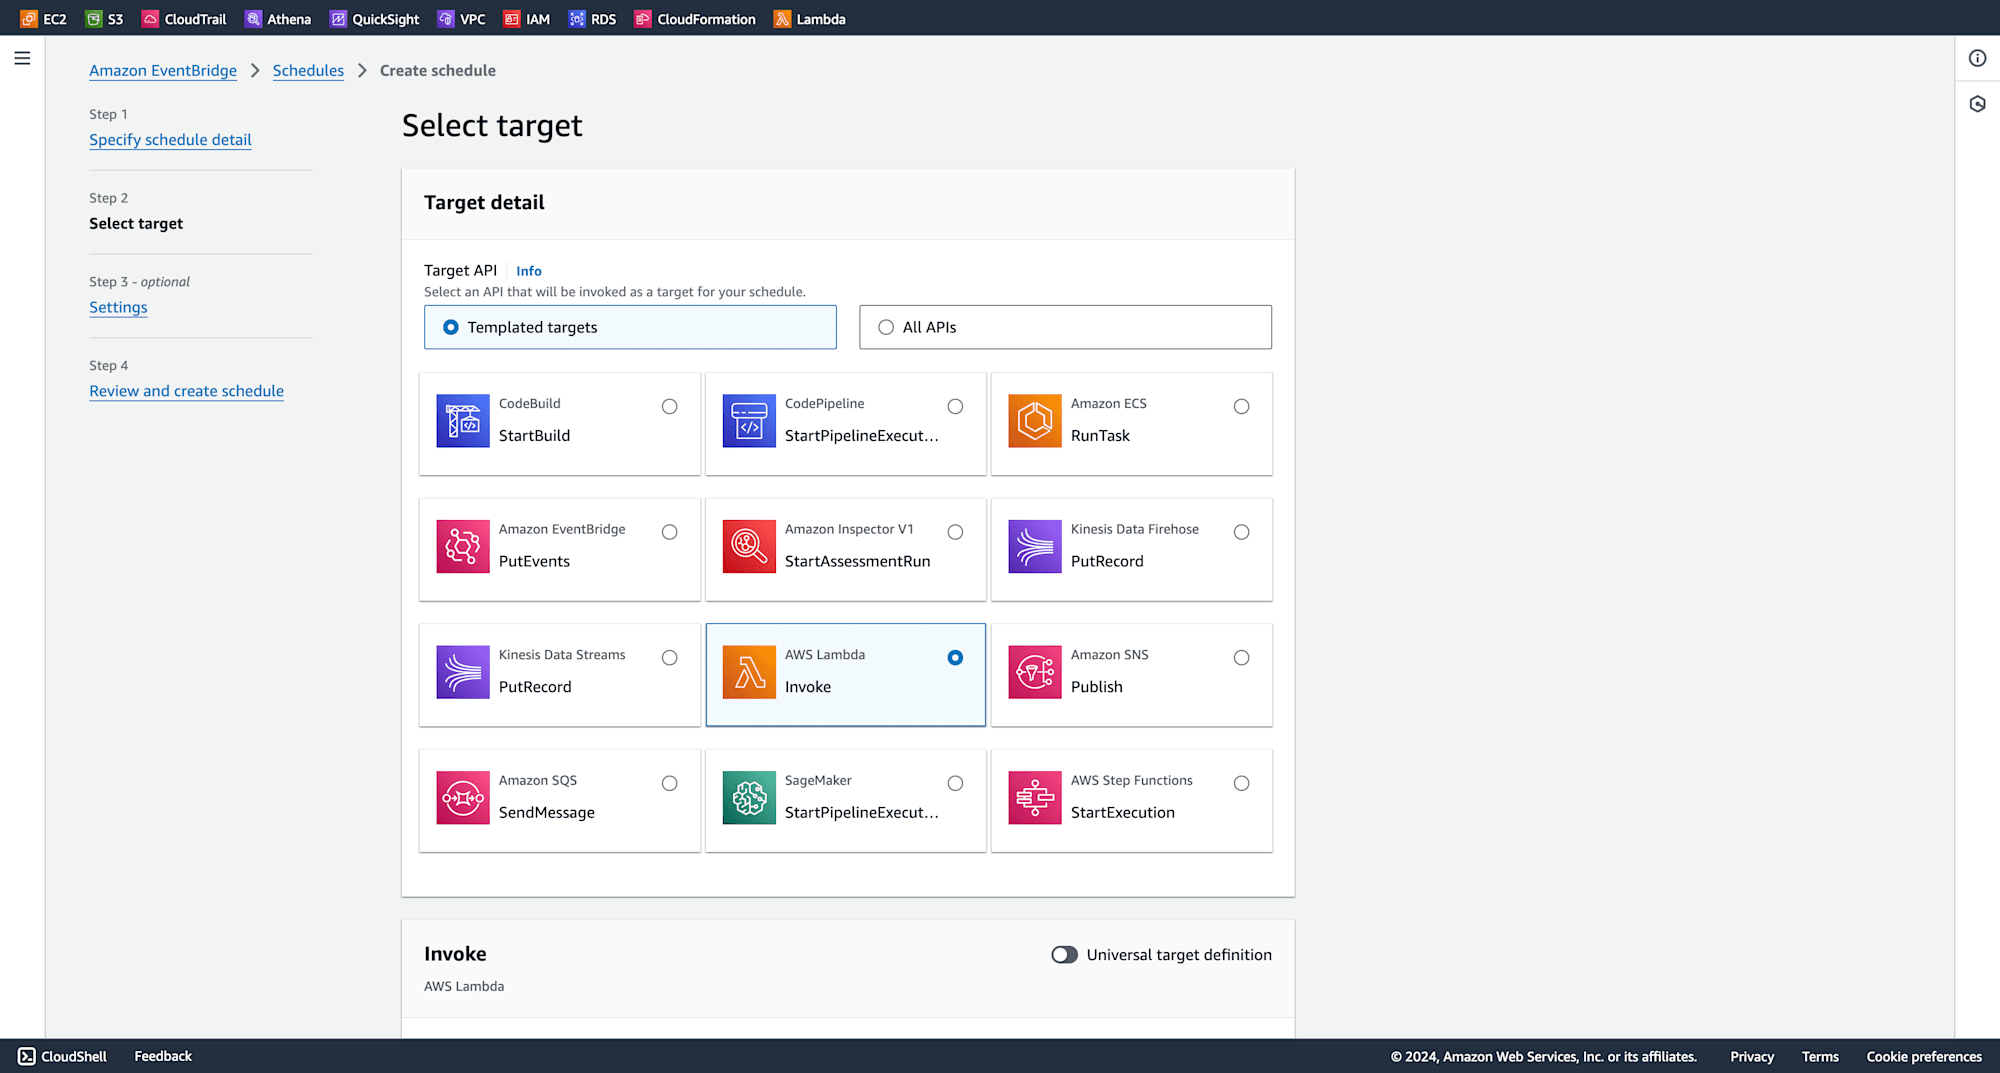Open Review and create schedule step
The image size is (2000, 1073).
186,391
